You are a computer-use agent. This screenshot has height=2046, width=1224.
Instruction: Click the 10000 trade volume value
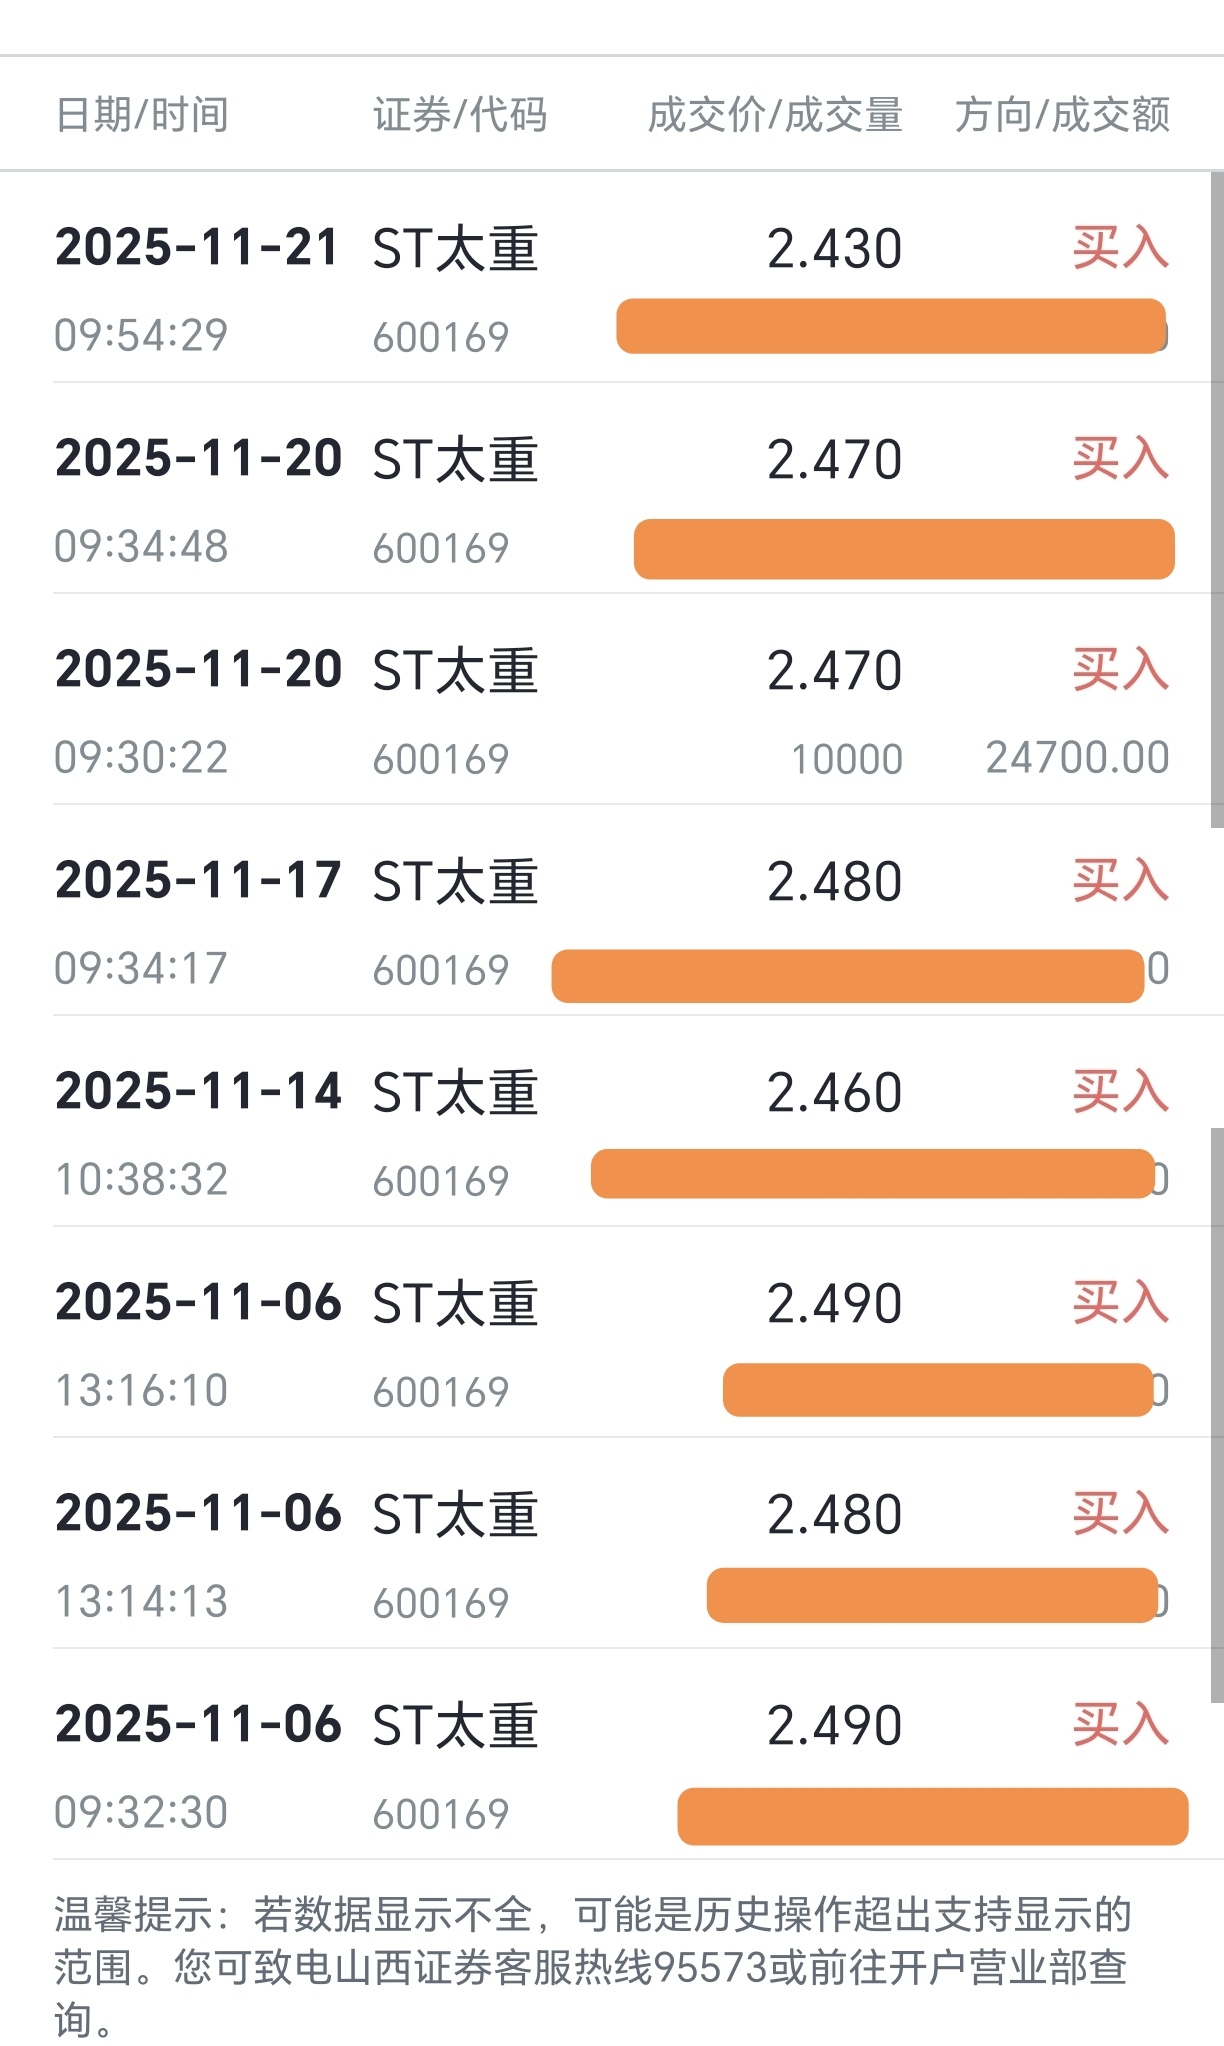(x=847, y=759)
